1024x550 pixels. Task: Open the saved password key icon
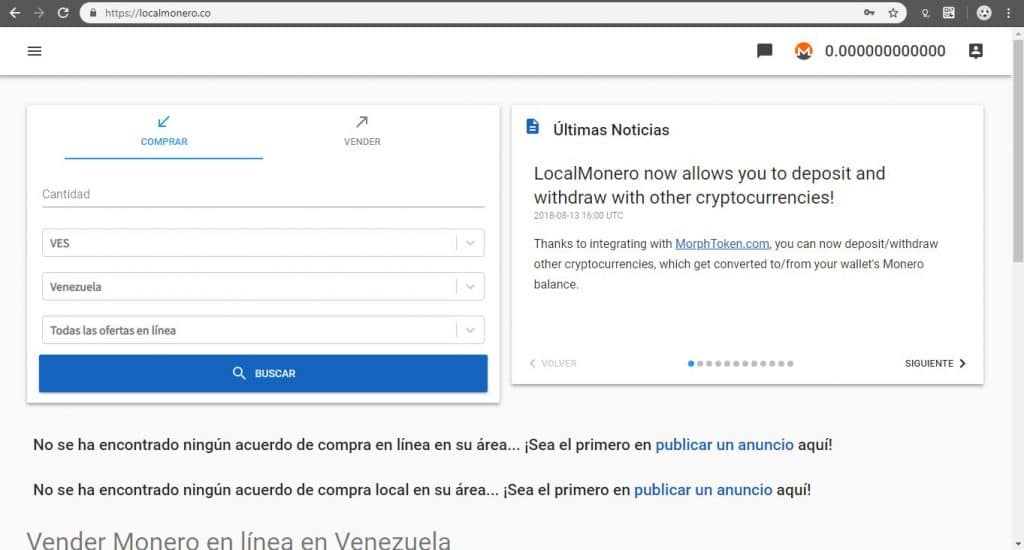point(869,12)
